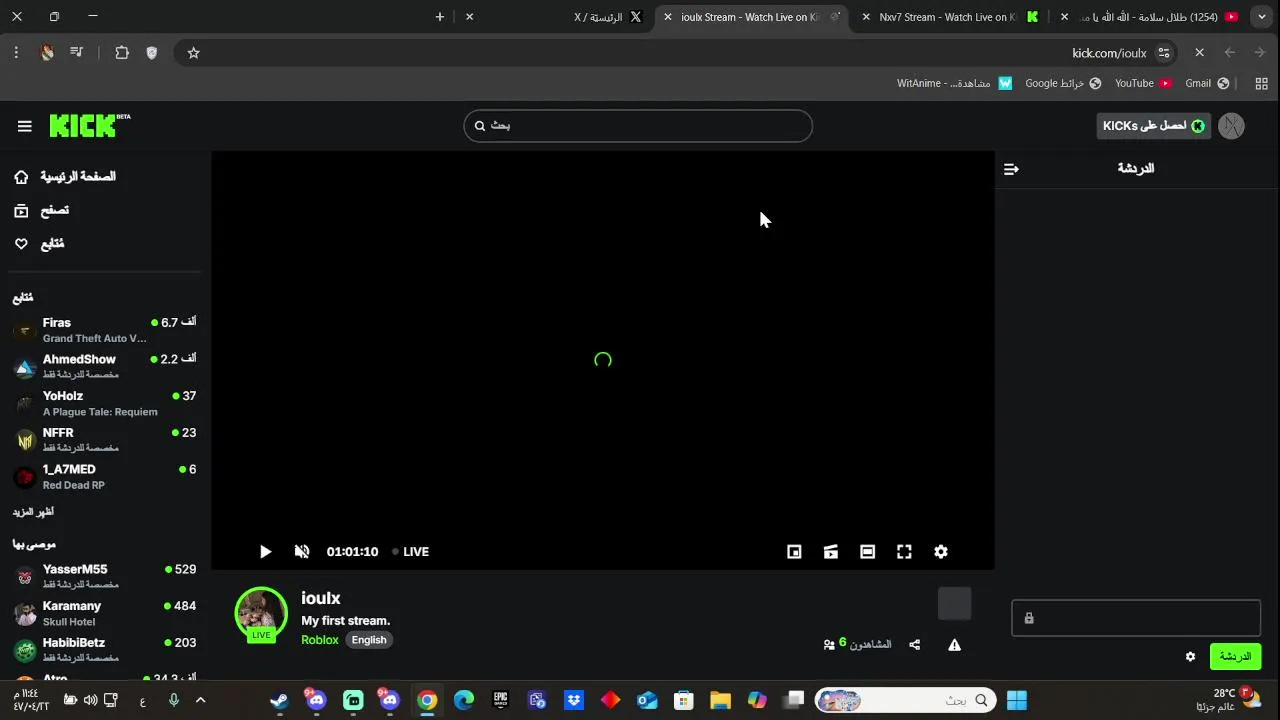Open 1_A7MED channel in sidebar
This screenshot has width=1280, height=720.
tap(104, 477)
